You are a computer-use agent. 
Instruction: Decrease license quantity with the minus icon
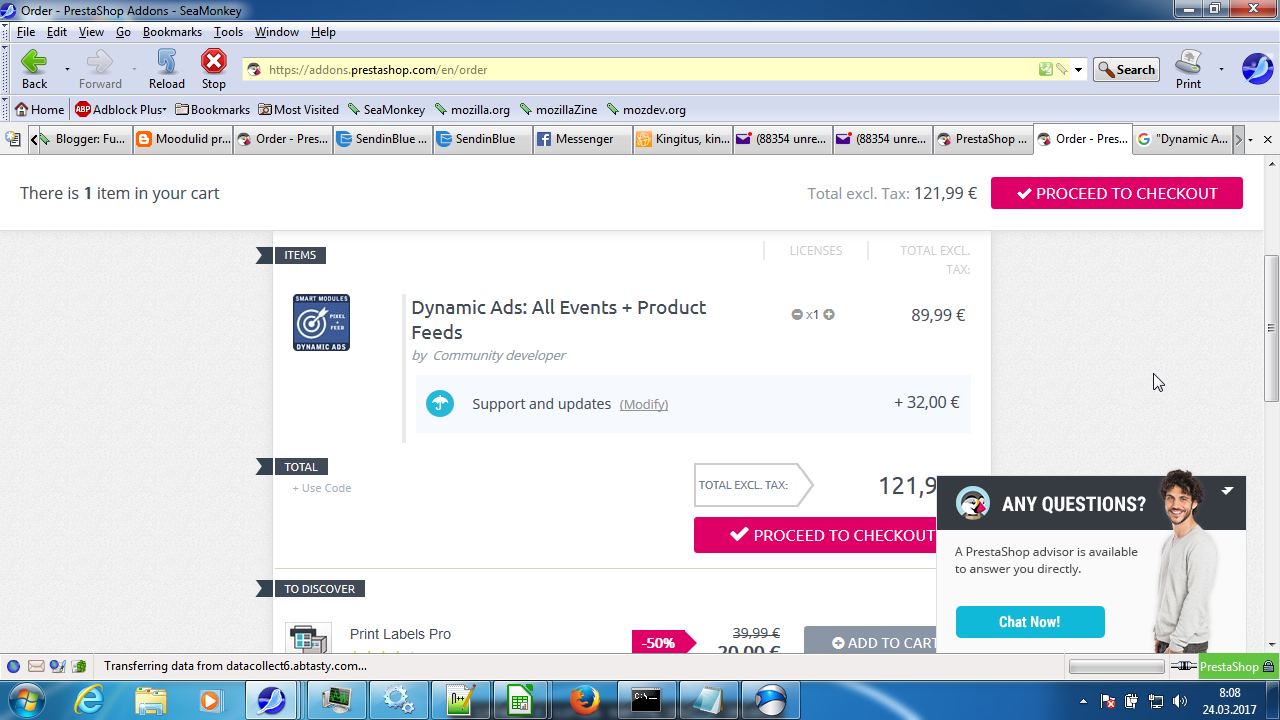pyautogui.click(x=797, y=315)
